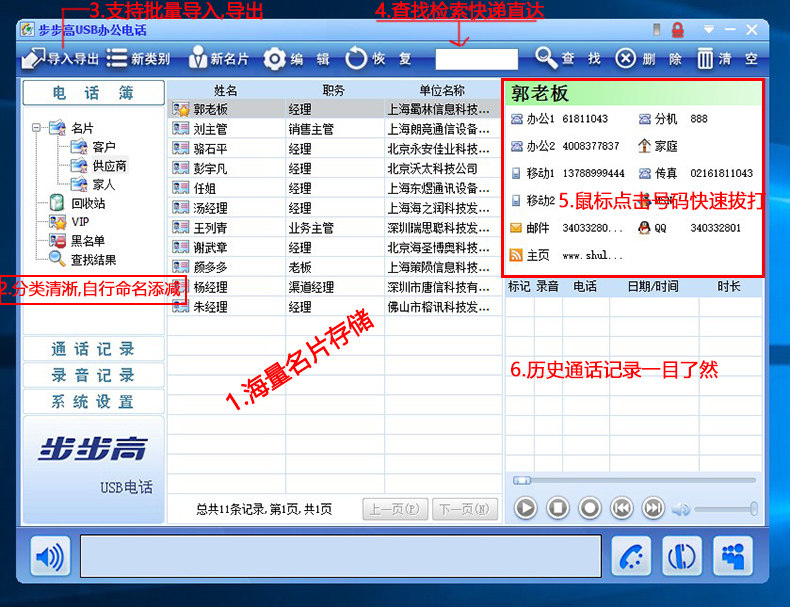This screenshot has width=790, height=607.
Task: Focus the search input field in toolbar
Action: [476, 59]
